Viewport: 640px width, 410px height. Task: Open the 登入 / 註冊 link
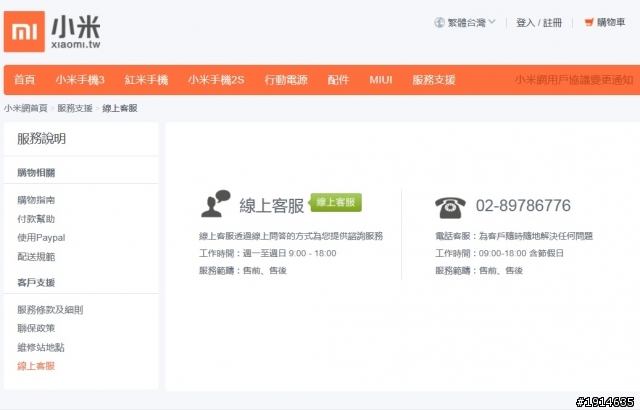[x=539, y=22]
